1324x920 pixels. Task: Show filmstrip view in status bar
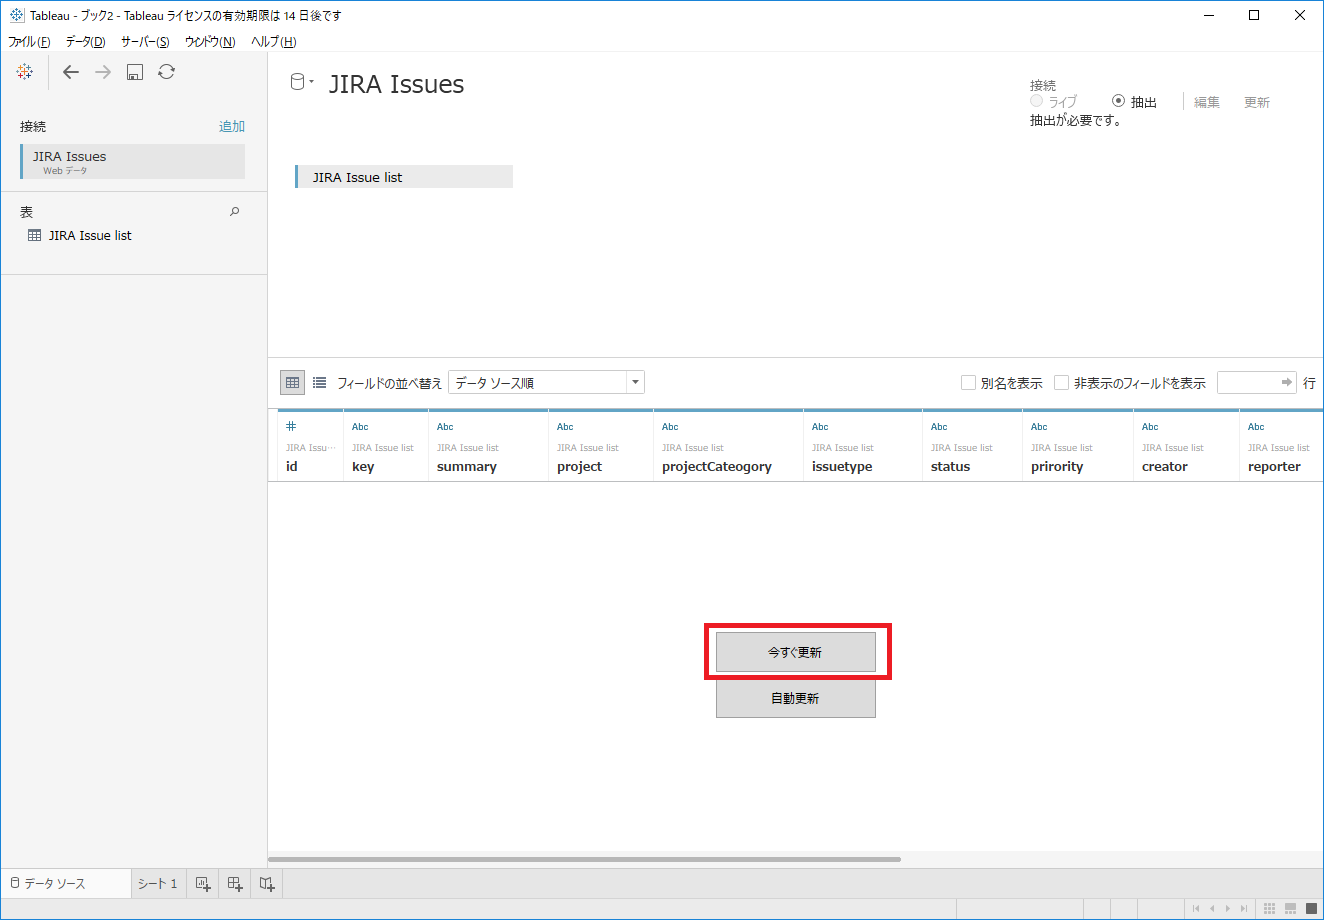tap(1291, 909)
